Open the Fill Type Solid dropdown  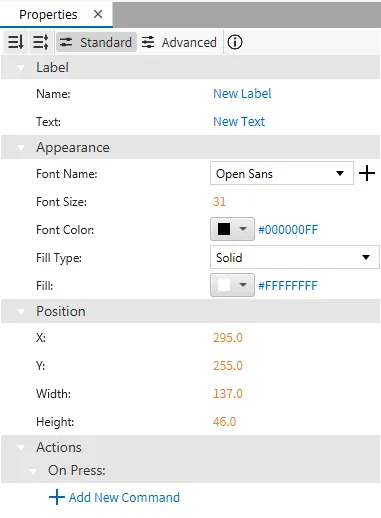(x=295, y=257)
